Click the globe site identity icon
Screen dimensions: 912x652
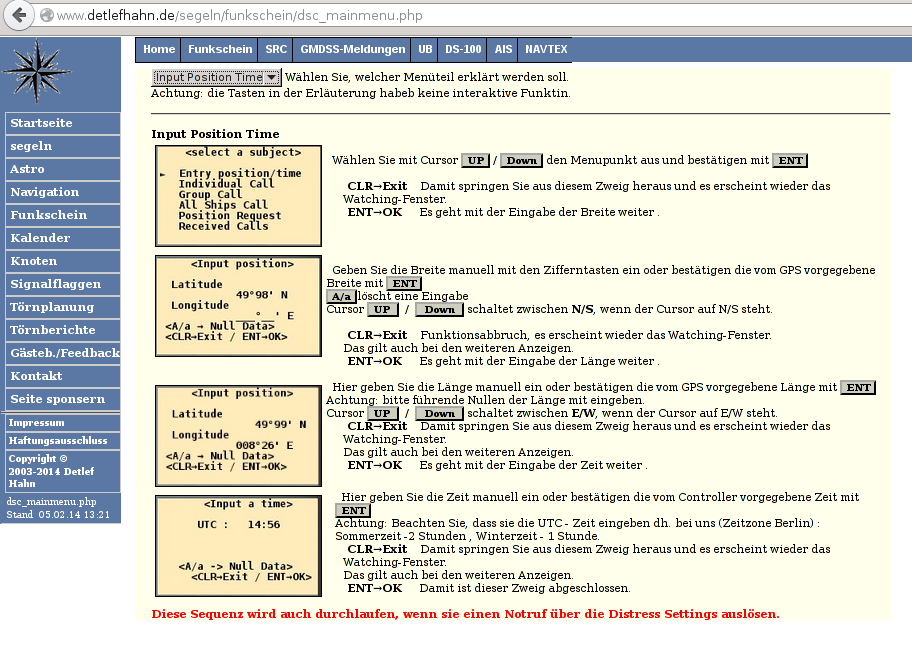[47, 16]
